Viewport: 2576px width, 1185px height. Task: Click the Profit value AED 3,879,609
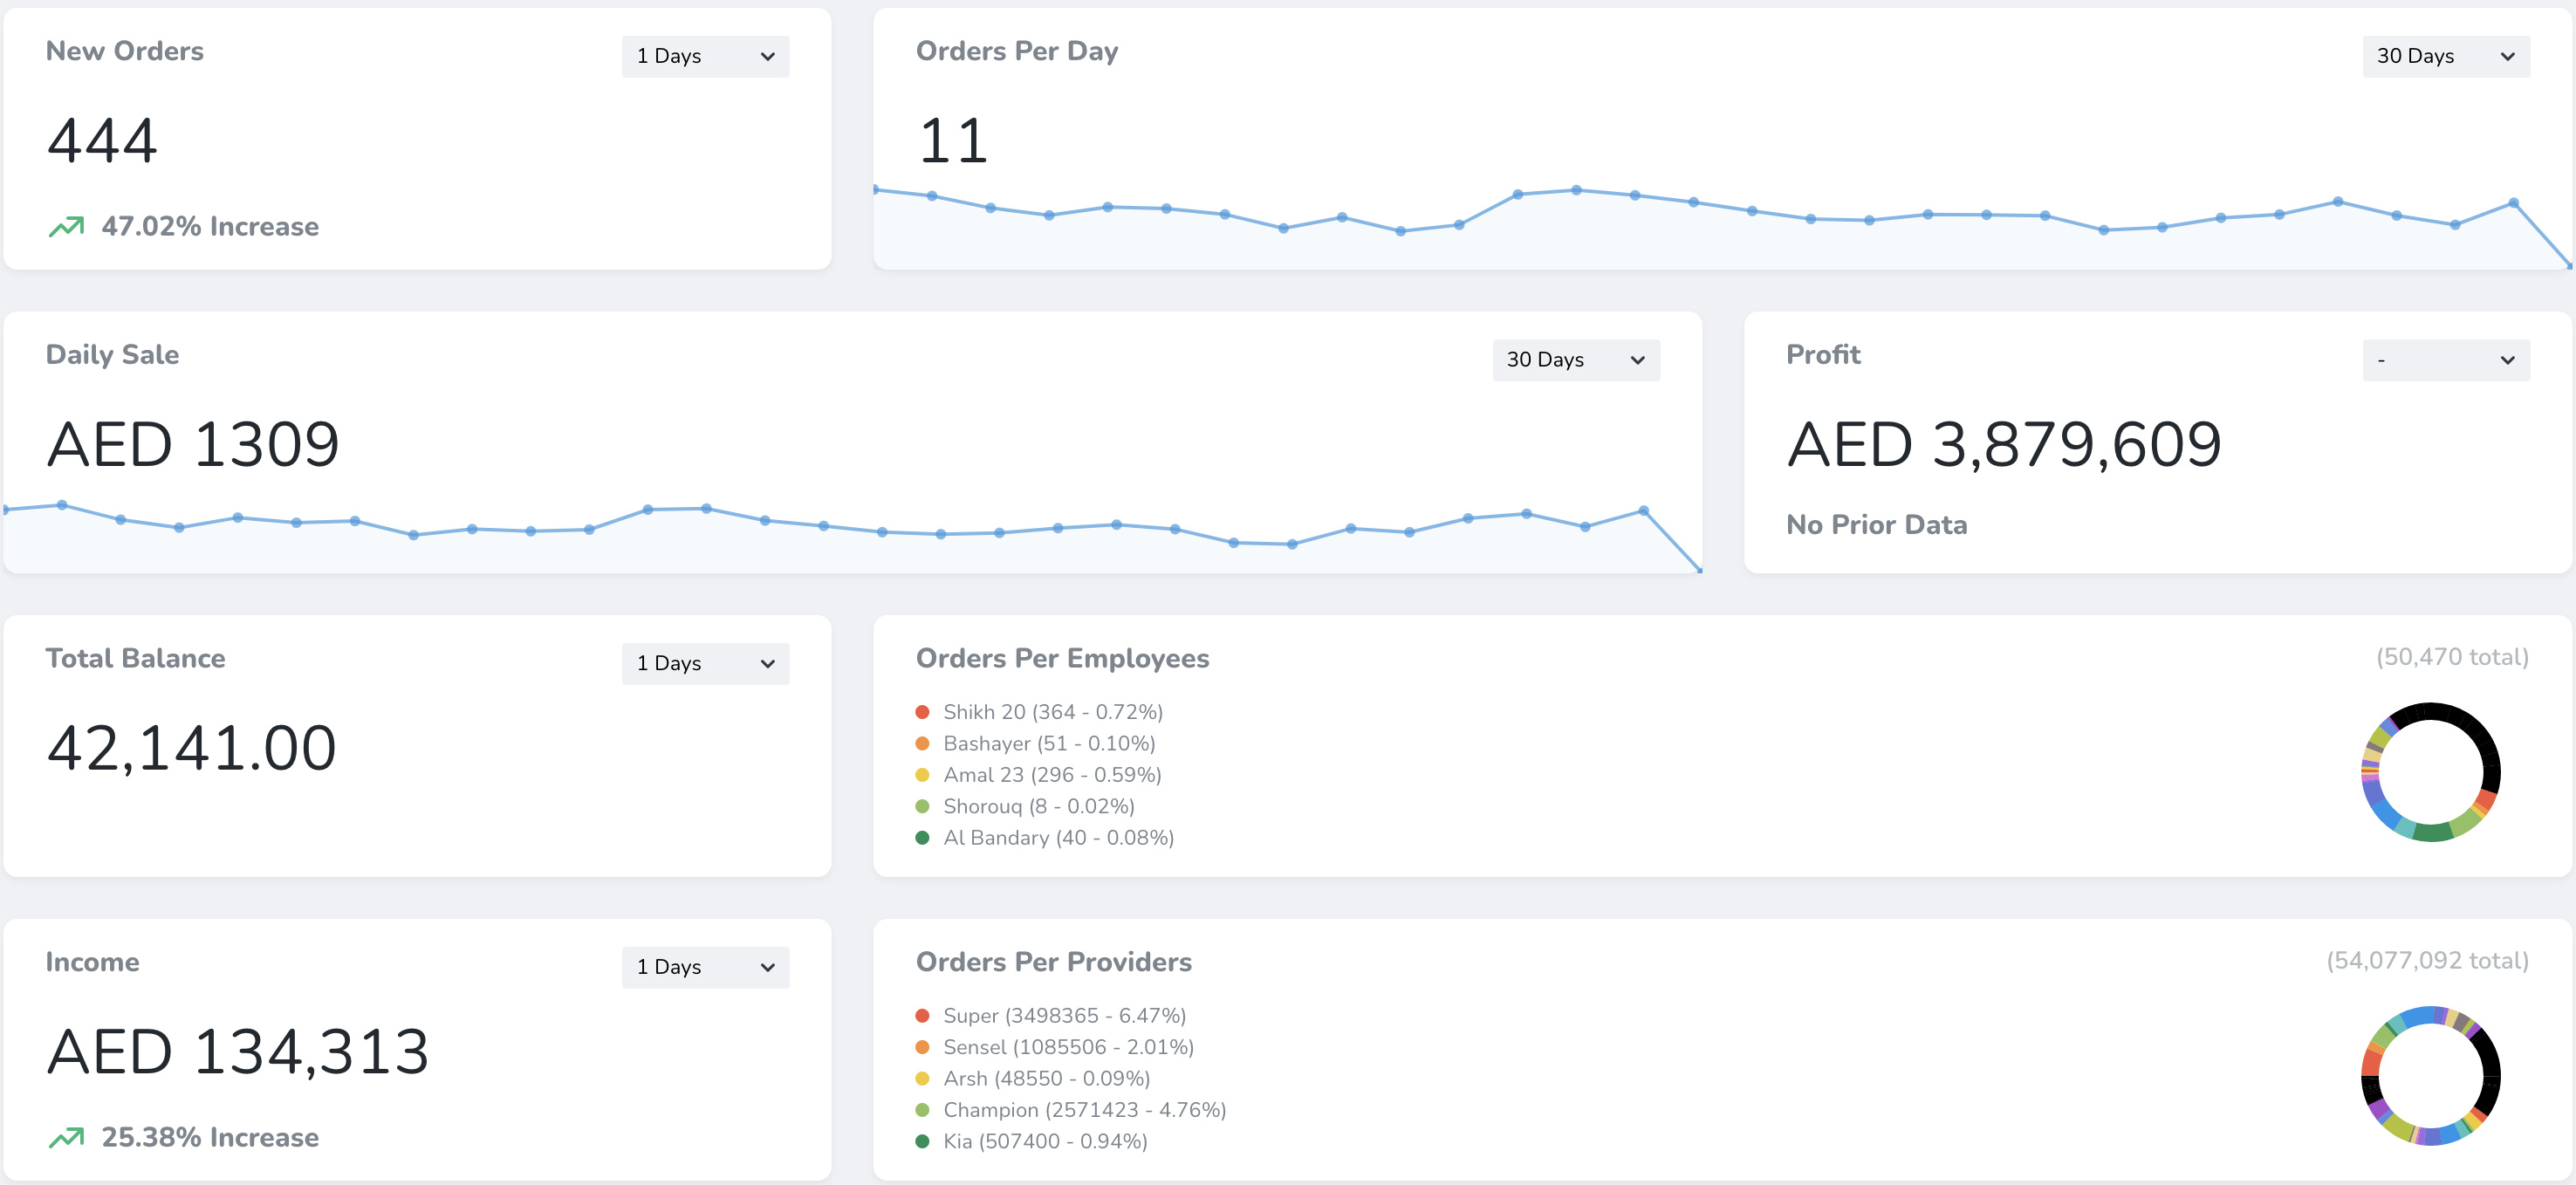pos(2004,444)
